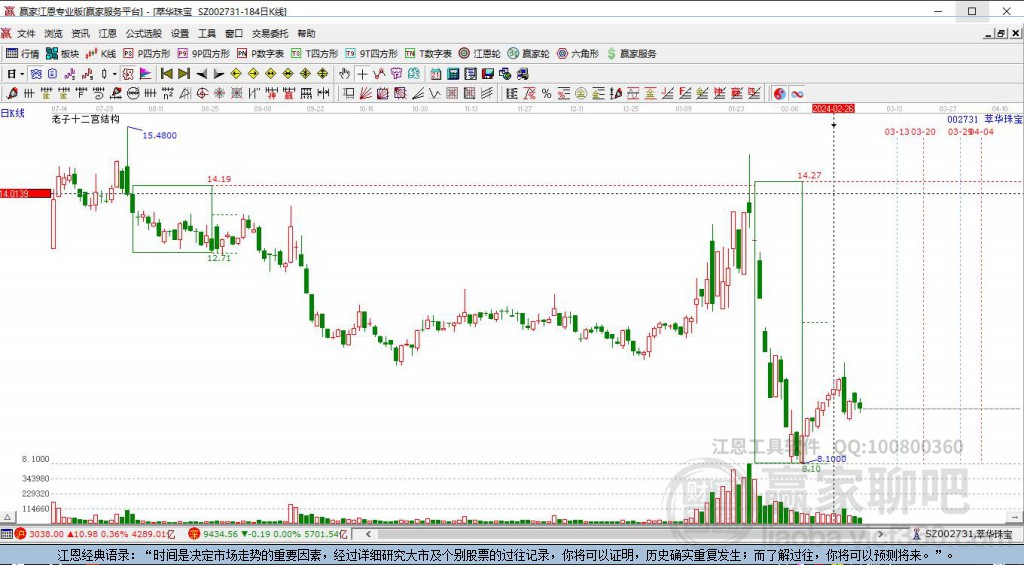This screenshot has width=1024, height=565.
Task: Click the calendar date icon
Action: pyautogui.click(x=436, y=74)
